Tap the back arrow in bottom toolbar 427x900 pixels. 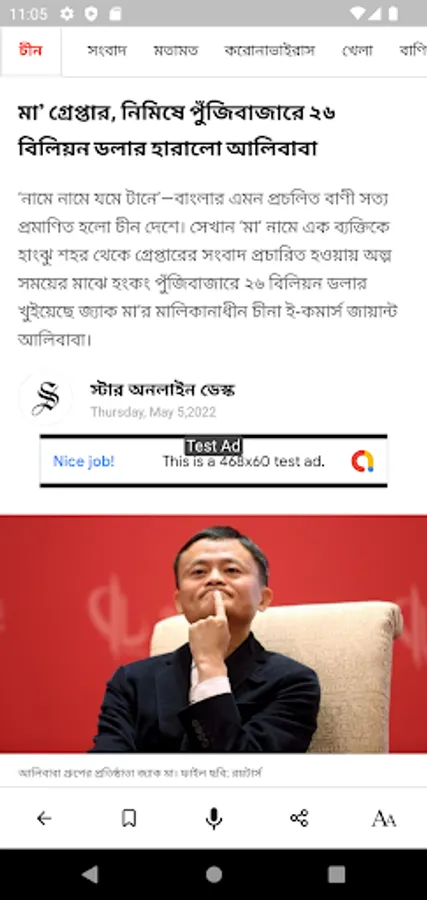[44, 818]
